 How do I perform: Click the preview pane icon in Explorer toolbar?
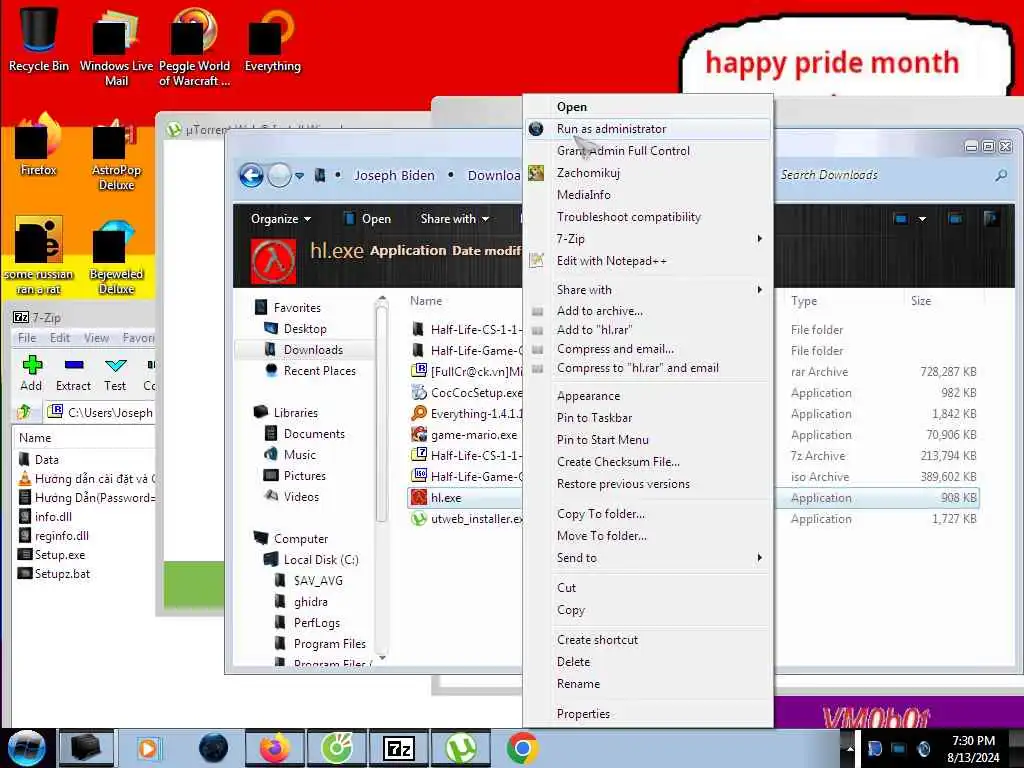[955, 219]
